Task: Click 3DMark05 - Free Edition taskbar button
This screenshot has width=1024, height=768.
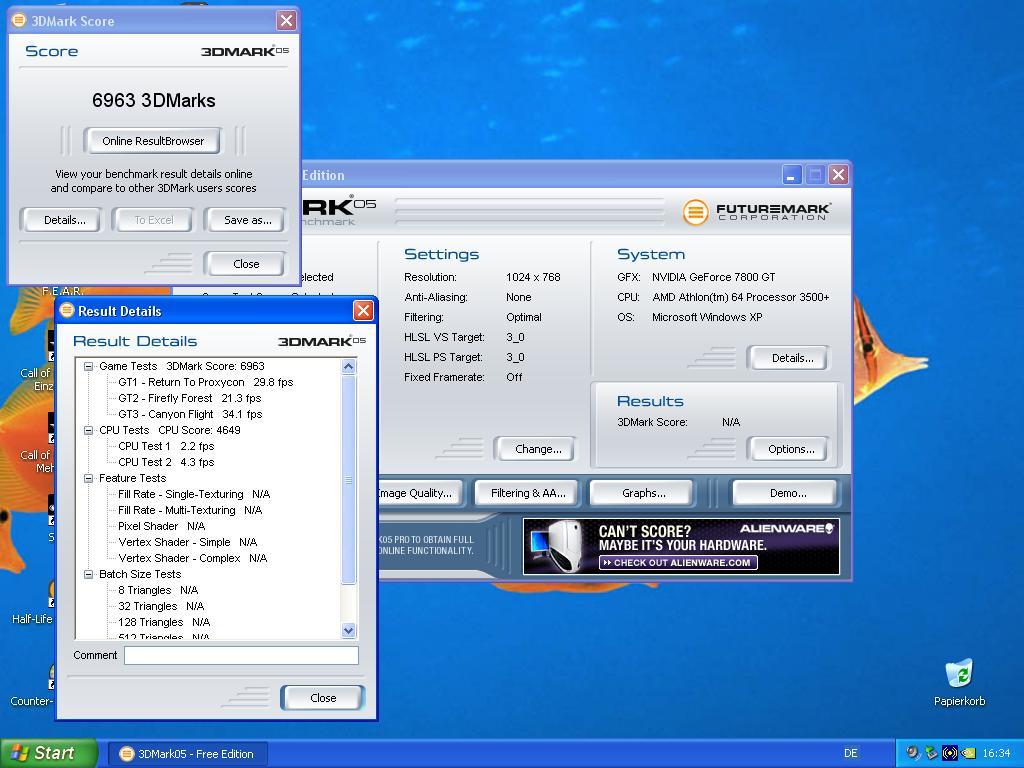Action: tap(187, 754)
